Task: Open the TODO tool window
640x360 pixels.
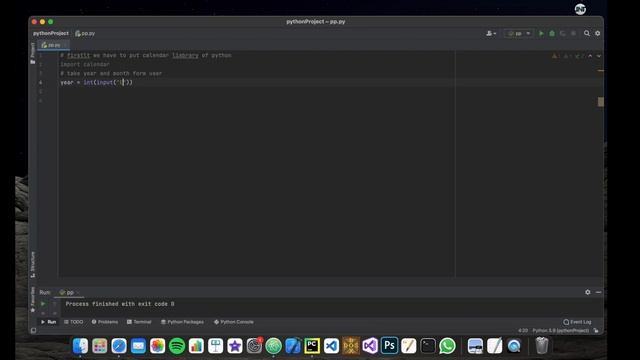Action: click(x=73, y=322)
